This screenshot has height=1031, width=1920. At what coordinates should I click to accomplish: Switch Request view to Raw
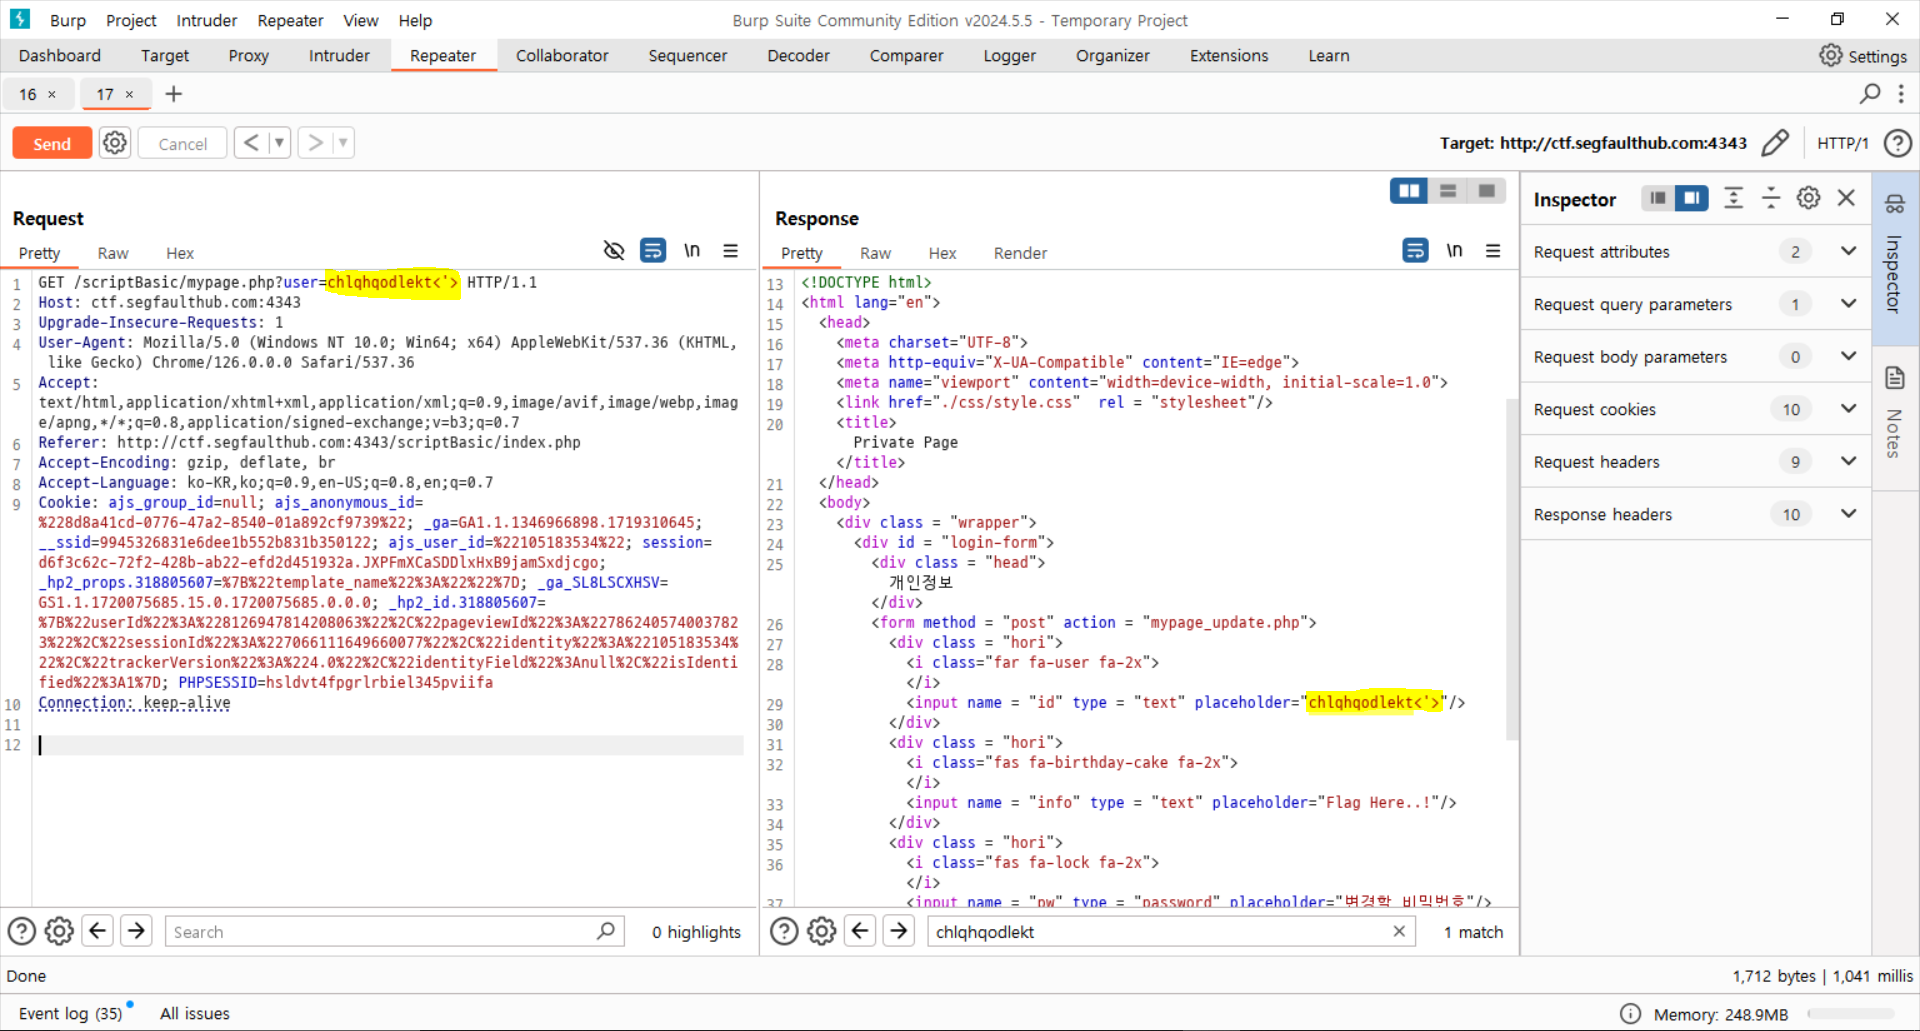[113, 253]
